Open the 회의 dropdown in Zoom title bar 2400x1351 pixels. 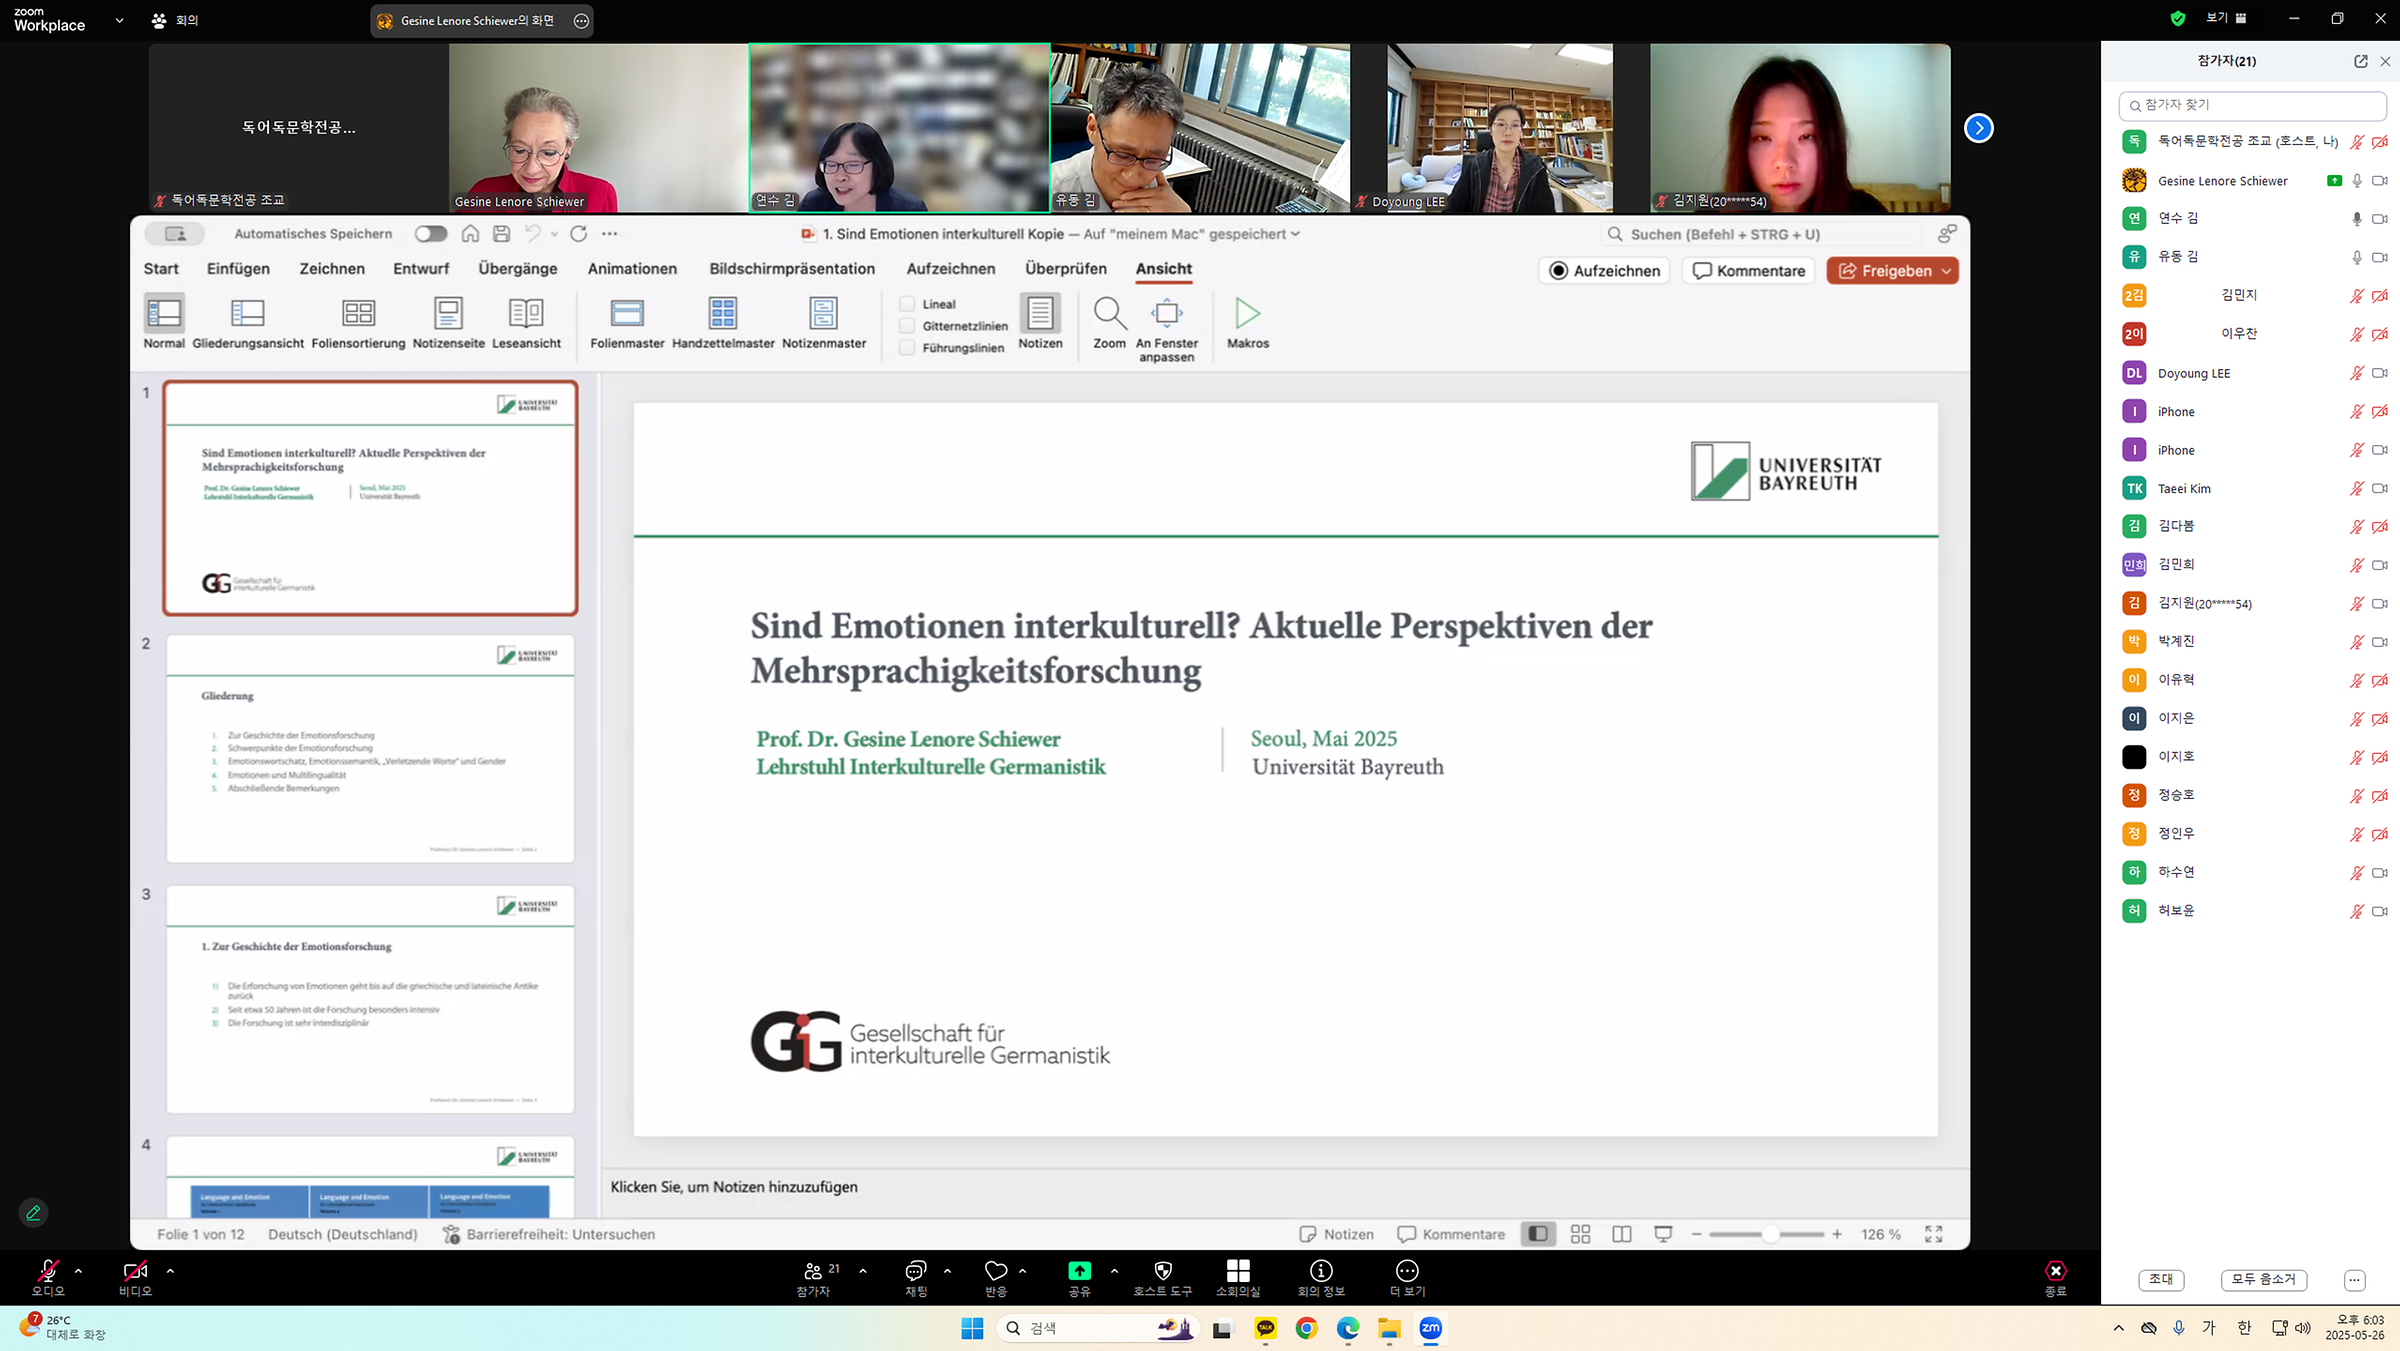174,20
